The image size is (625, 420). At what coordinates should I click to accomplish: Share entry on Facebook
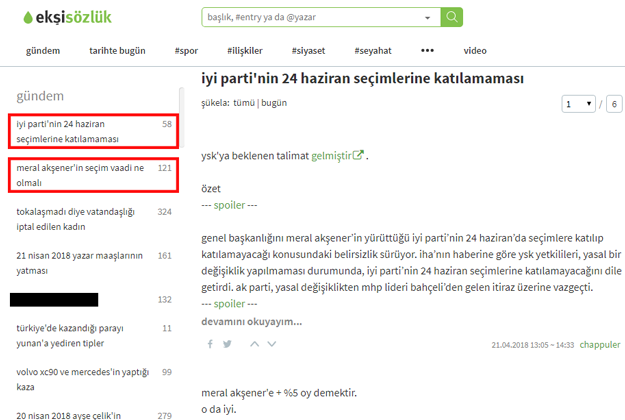[x=210, y=344]
